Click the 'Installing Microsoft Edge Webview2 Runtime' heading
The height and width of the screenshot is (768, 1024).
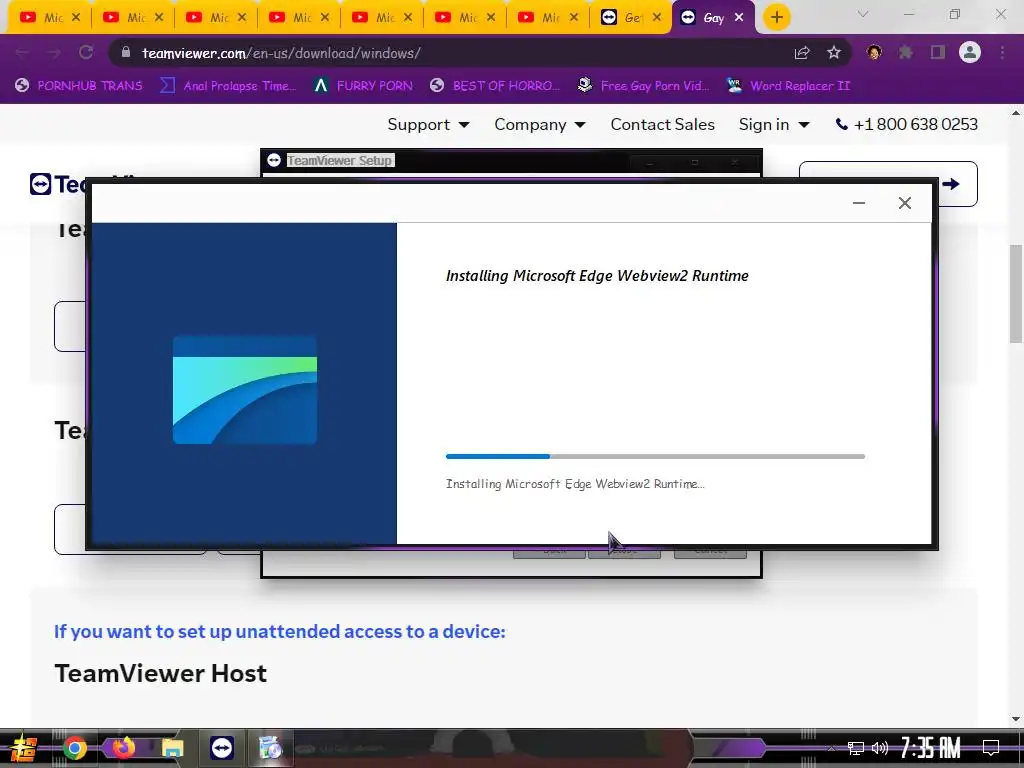coord(597,276)
